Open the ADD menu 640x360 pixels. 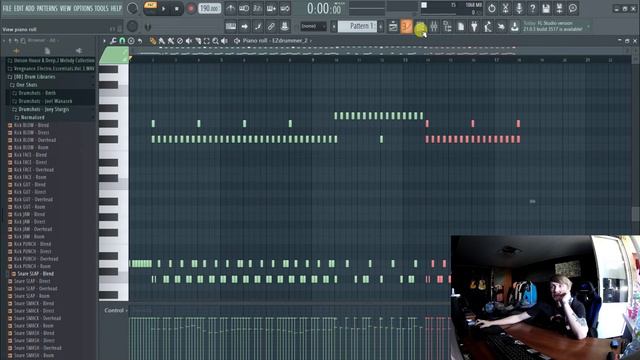[30, 8]
